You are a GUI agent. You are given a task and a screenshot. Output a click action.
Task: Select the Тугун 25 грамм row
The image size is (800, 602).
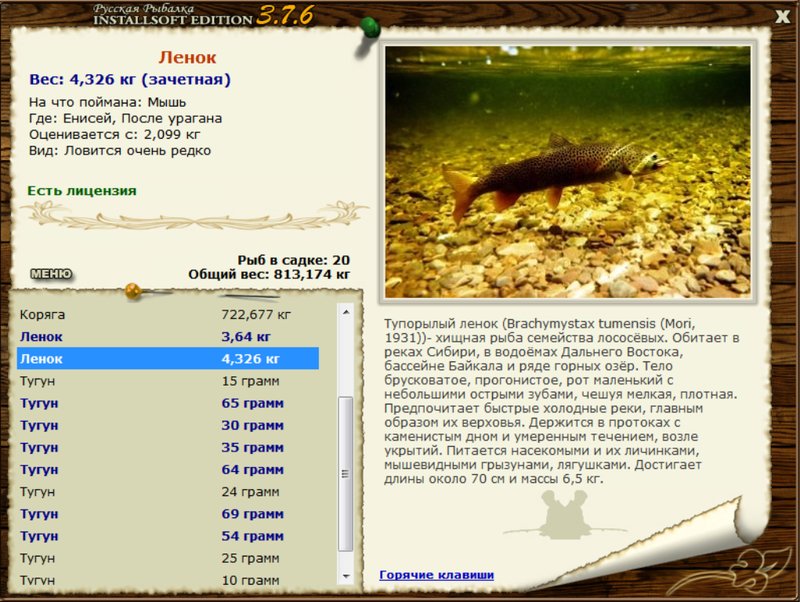[168, 559]
